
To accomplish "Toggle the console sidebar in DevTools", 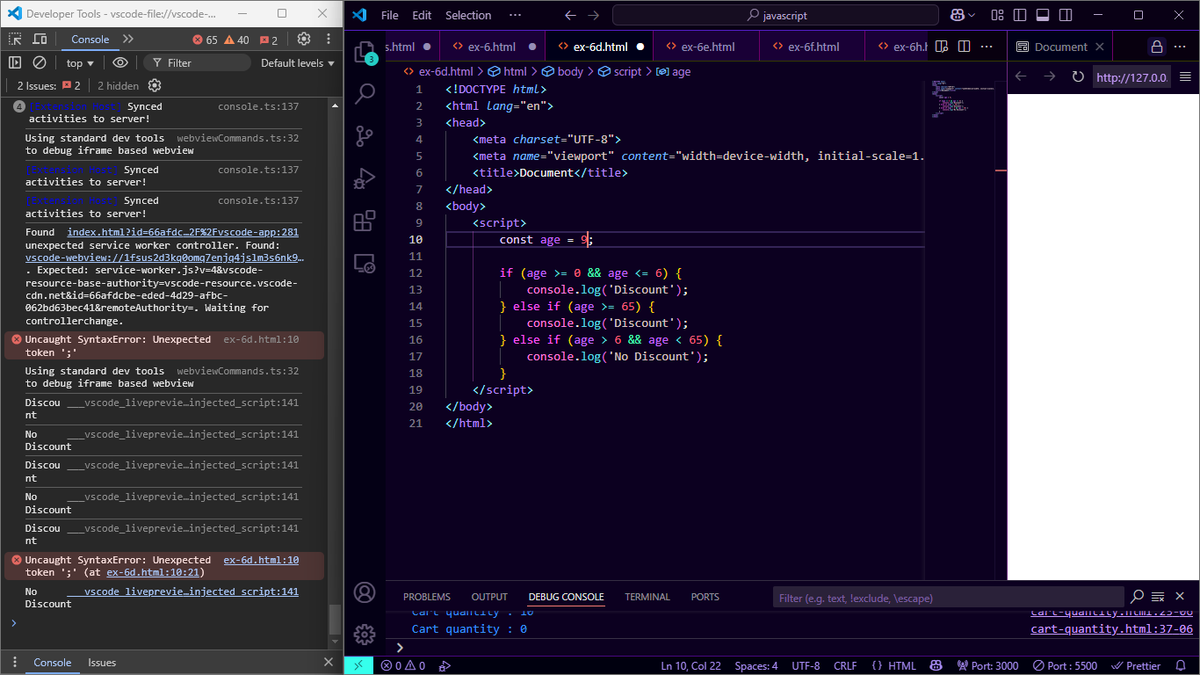I will click(15, 63).
